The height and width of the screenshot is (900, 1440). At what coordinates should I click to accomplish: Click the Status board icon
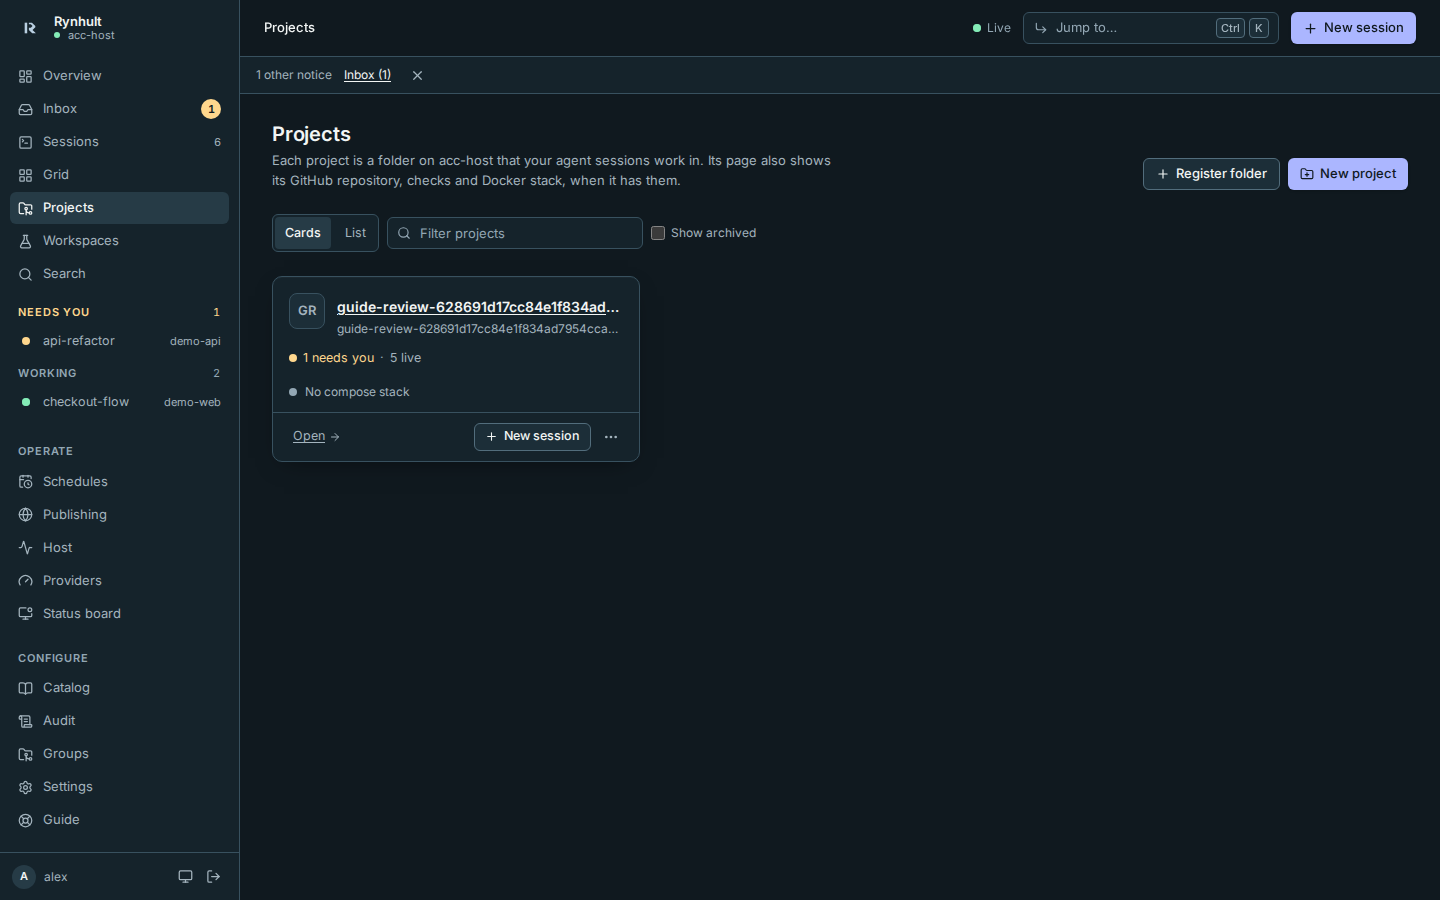tap(26, 614)
